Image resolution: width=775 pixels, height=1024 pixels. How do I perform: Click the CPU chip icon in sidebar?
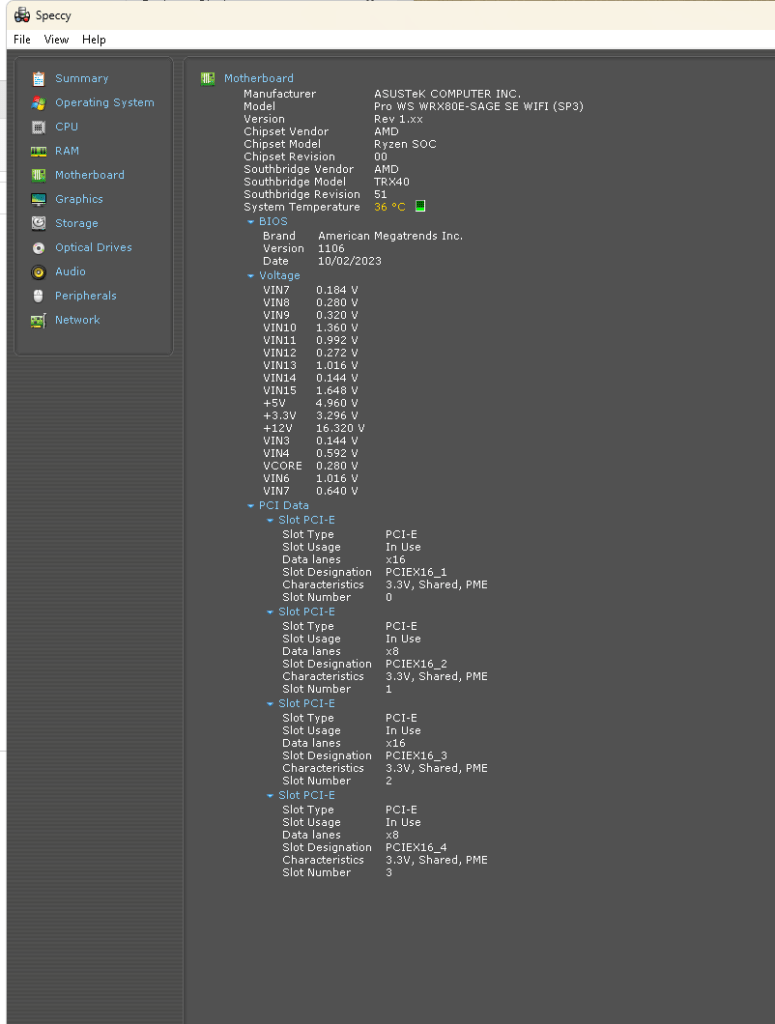(x=39, y=127)
